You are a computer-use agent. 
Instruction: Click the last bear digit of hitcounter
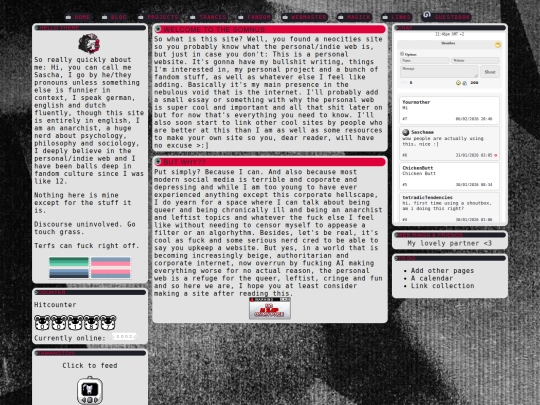click(x=108, y=323)
